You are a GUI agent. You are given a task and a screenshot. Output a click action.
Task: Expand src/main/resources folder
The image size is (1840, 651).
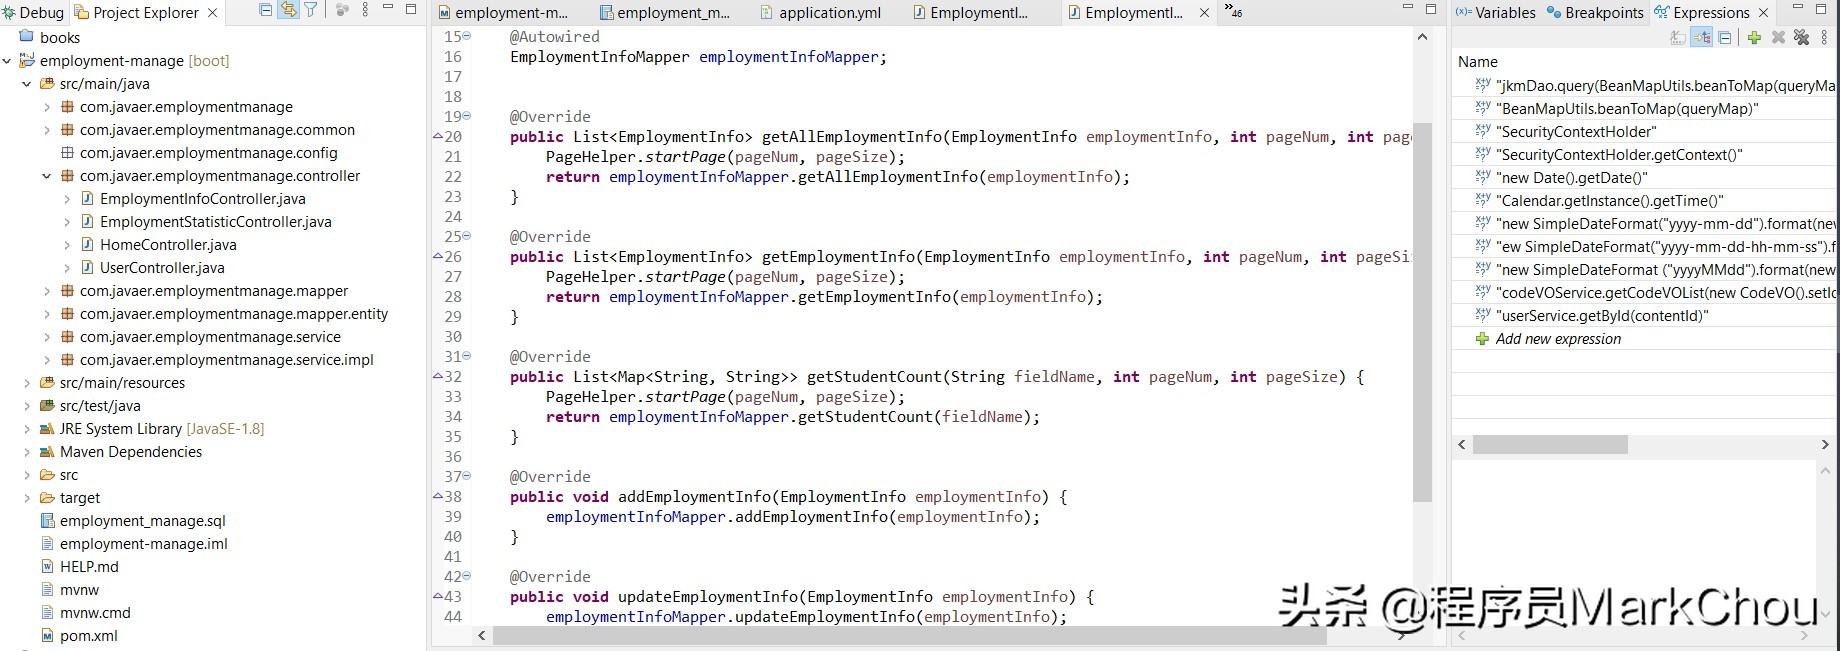point(27,383)
